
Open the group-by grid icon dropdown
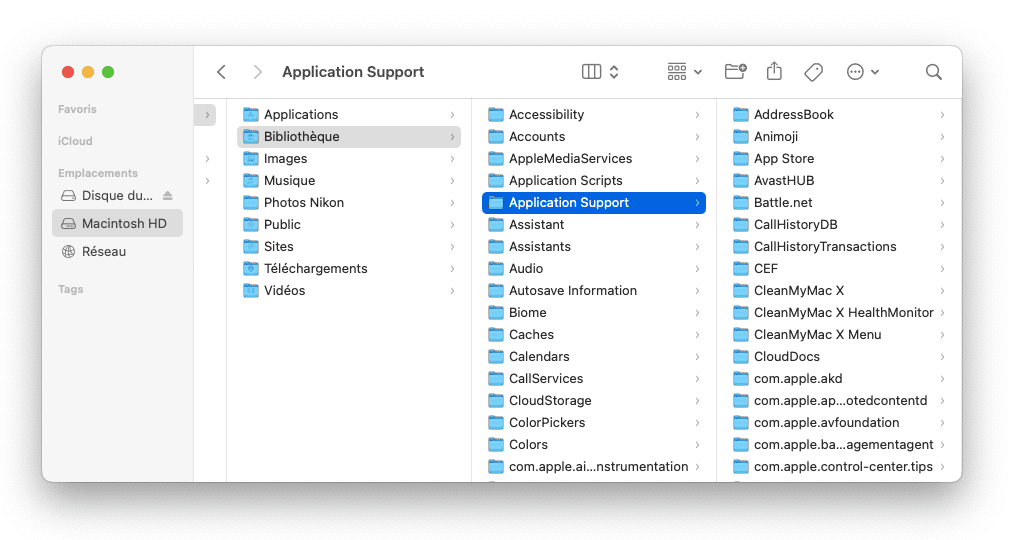[684, 72]
